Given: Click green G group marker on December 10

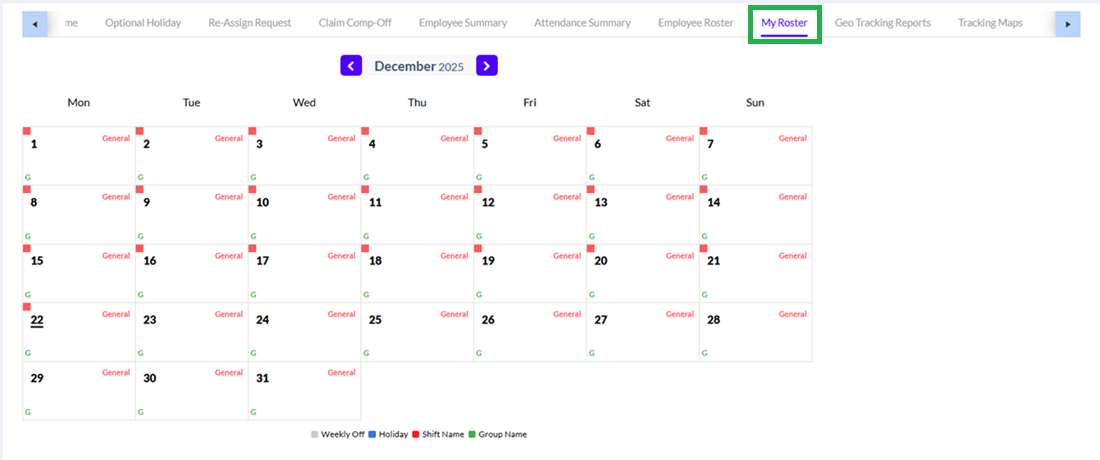Looking at the screenshot, I should 253,236.
